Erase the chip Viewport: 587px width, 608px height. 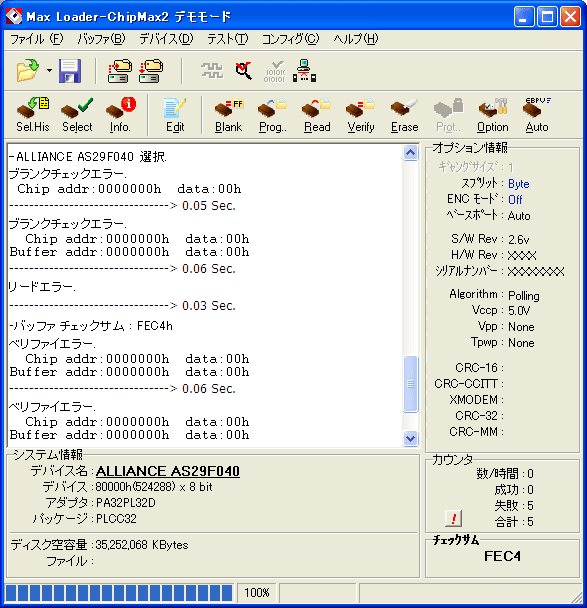(x=404, y=115)
